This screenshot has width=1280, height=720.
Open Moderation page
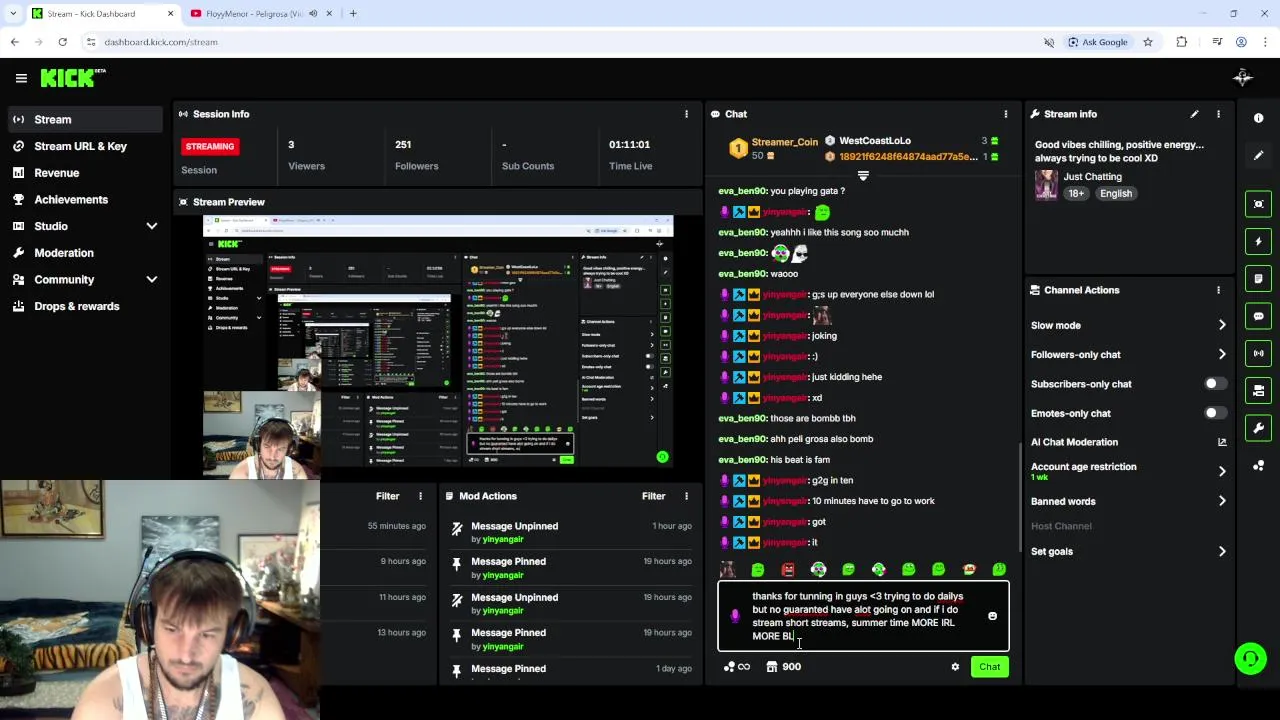pyautogui.click(x=85, y=253)
